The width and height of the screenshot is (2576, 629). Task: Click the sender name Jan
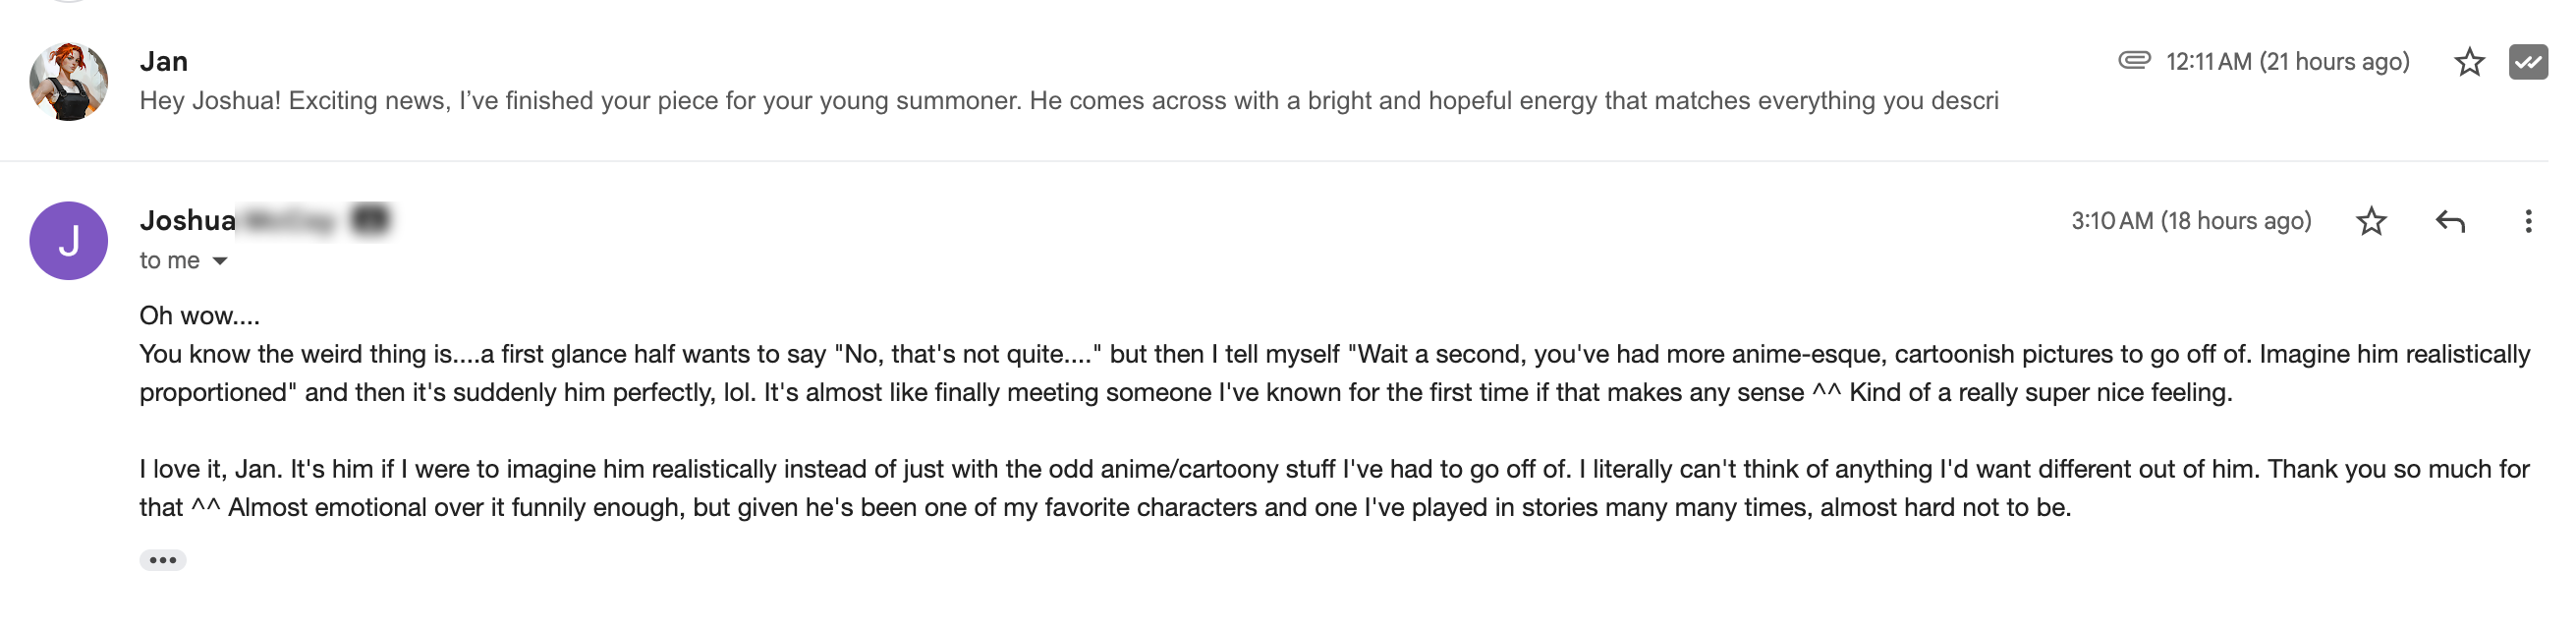coord(164,62)
